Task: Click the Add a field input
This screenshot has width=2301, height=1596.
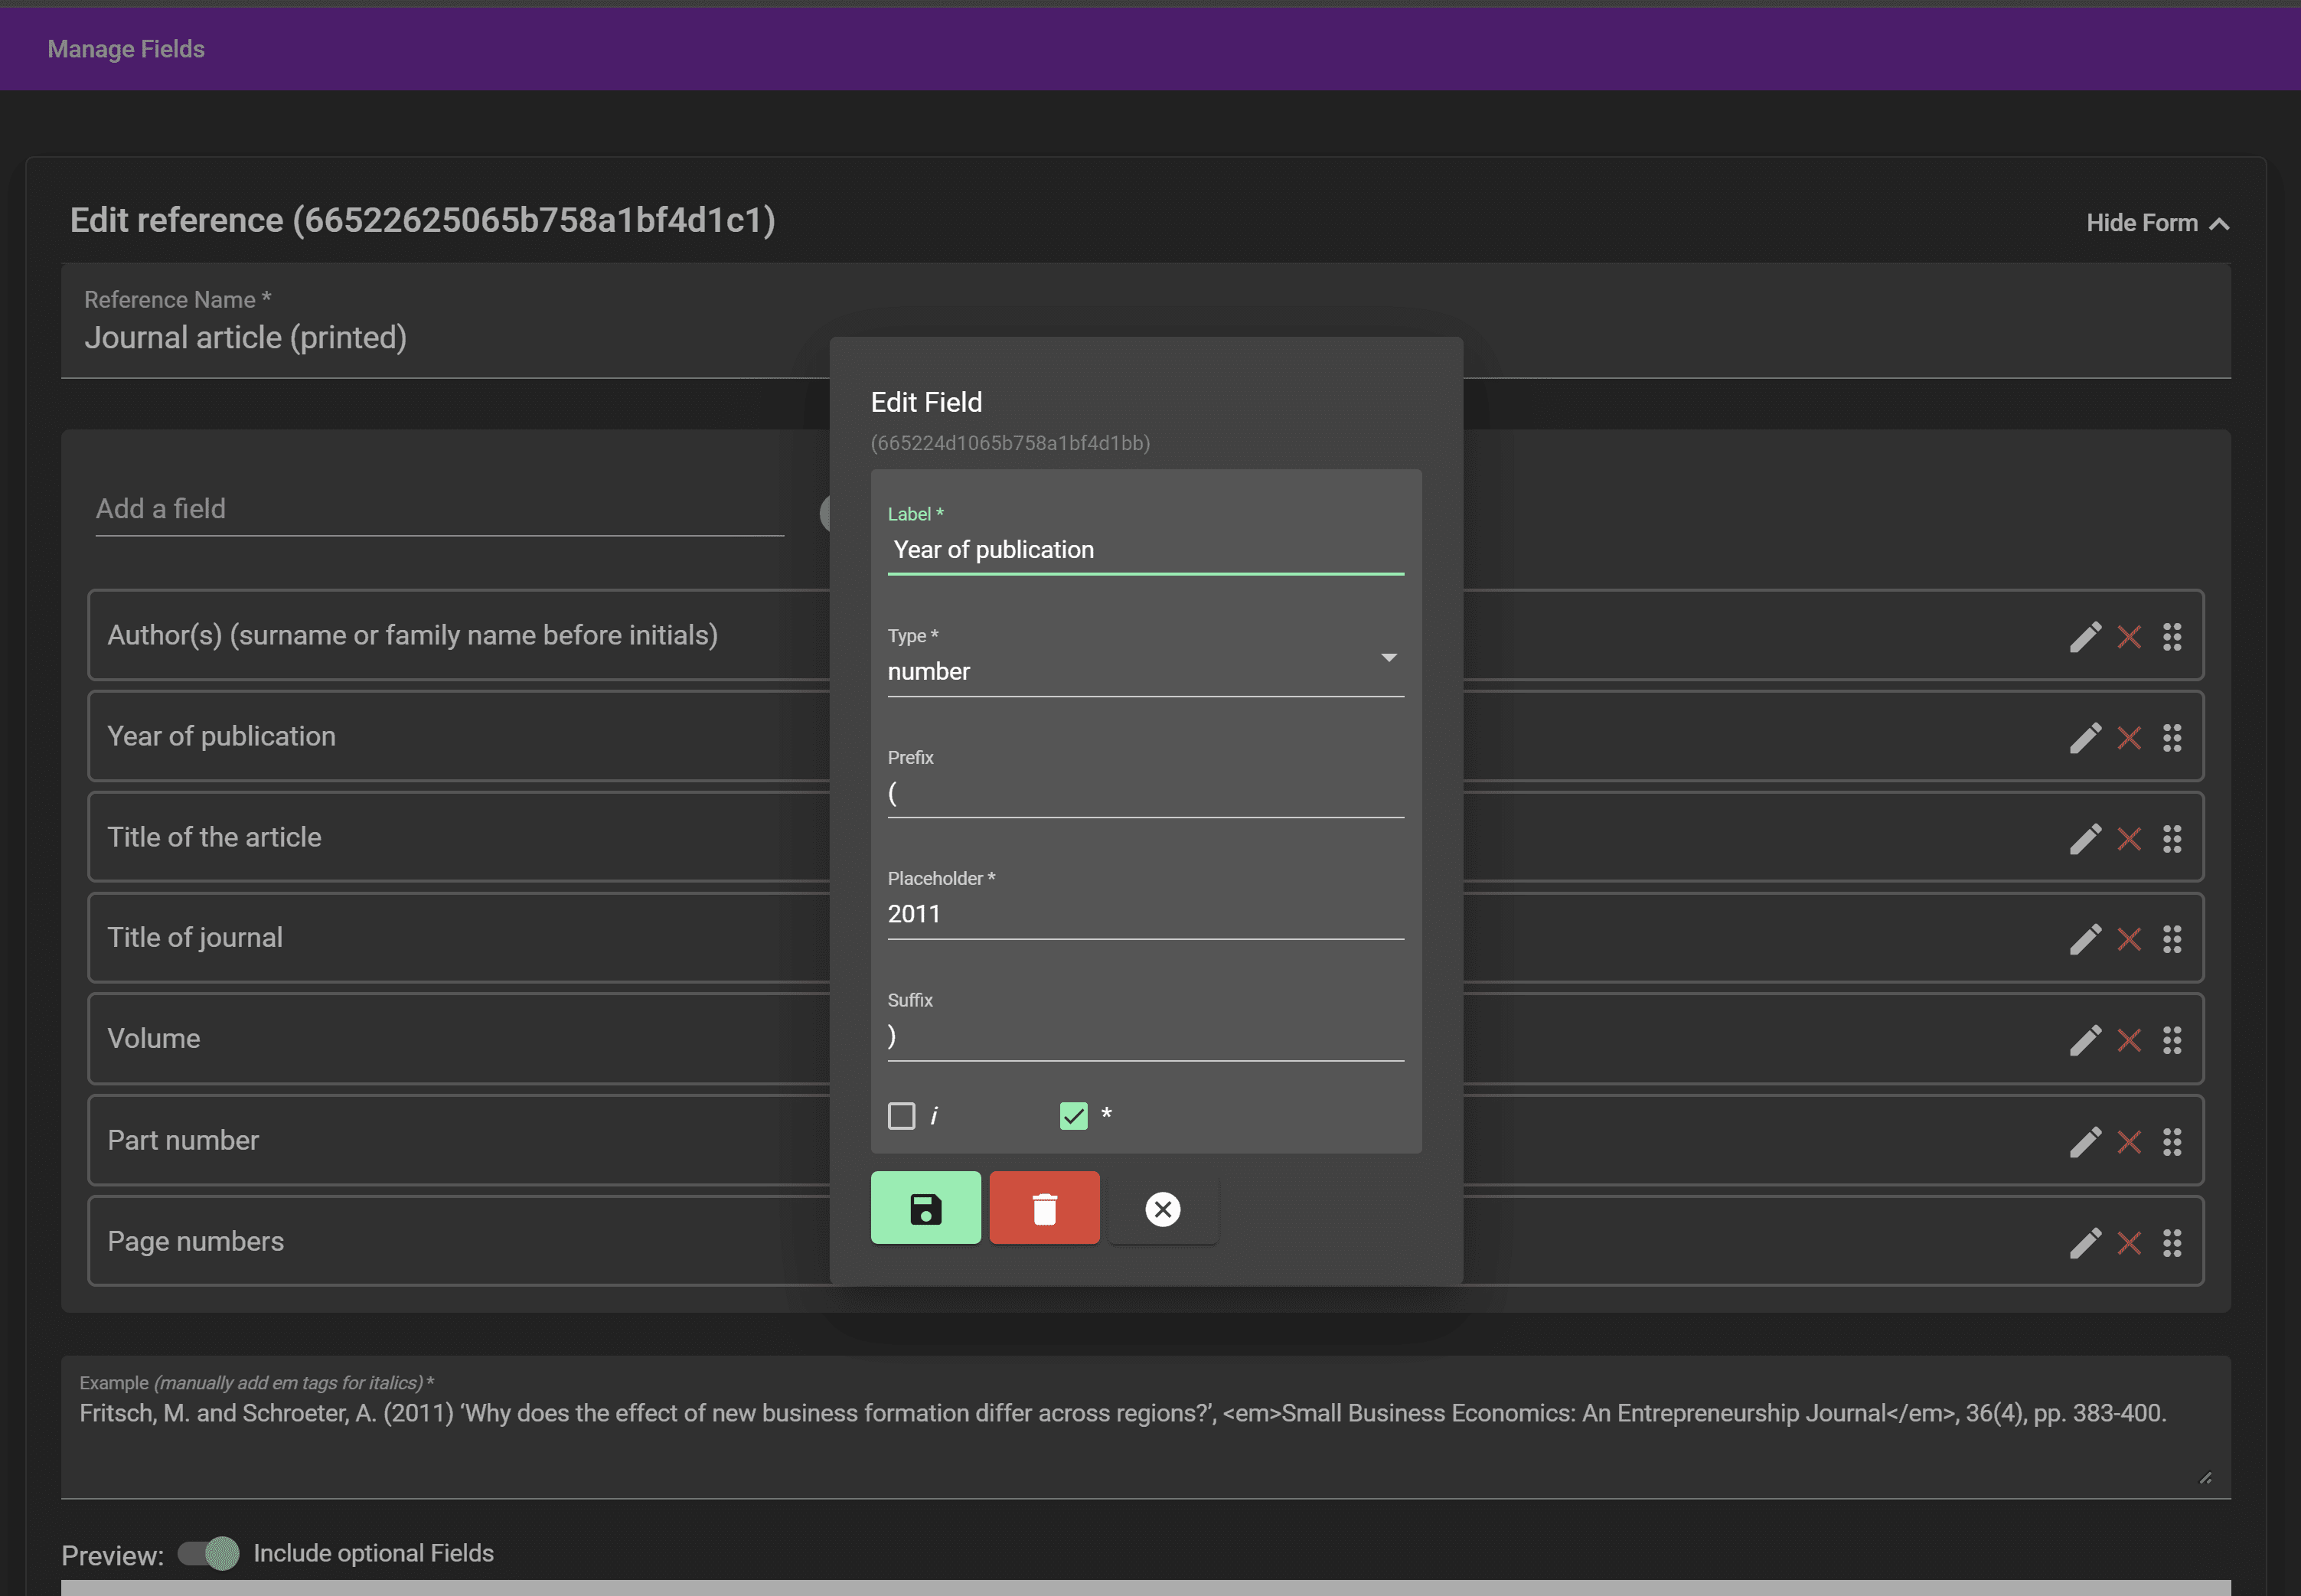Action: point(439,509)
